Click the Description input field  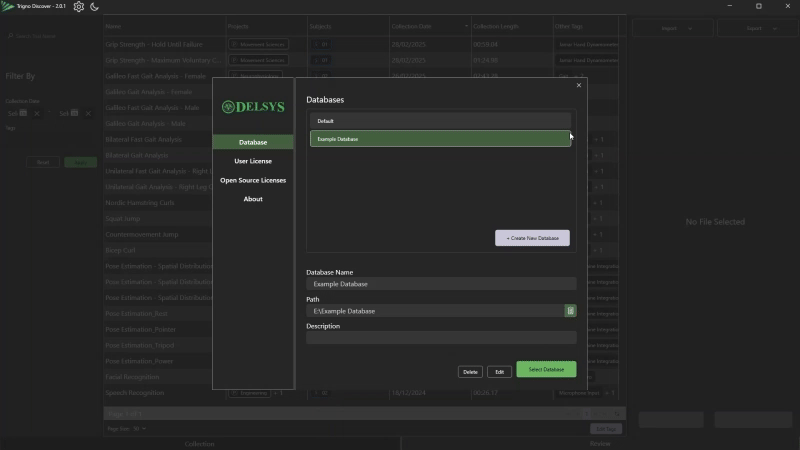(x=441, y=337)
